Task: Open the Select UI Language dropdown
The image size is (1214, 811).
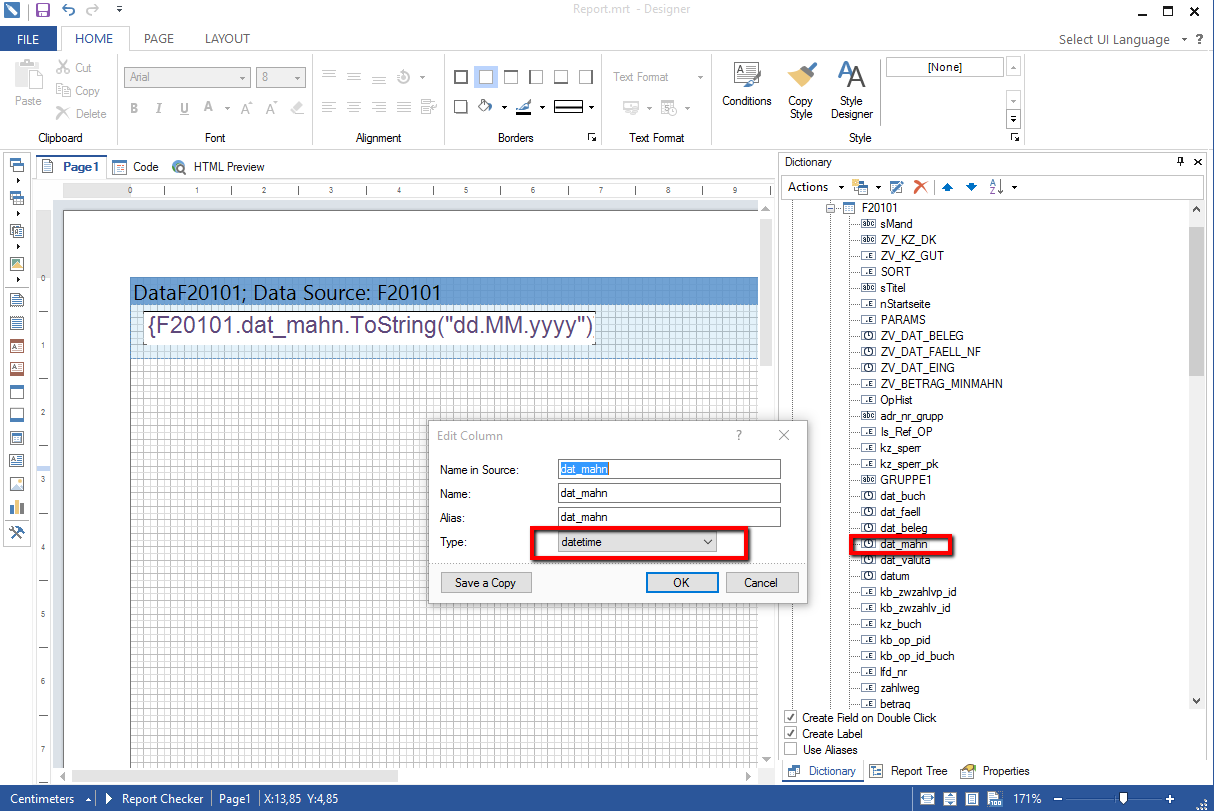Action: 1122,39
